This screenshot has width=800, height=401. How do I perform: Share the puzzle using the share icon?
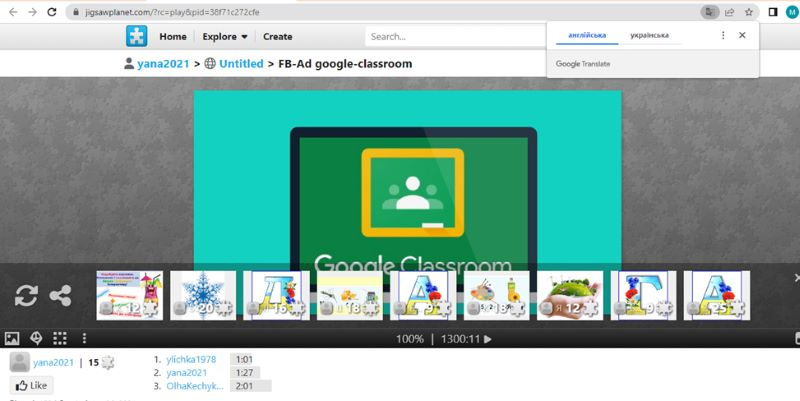60,295
